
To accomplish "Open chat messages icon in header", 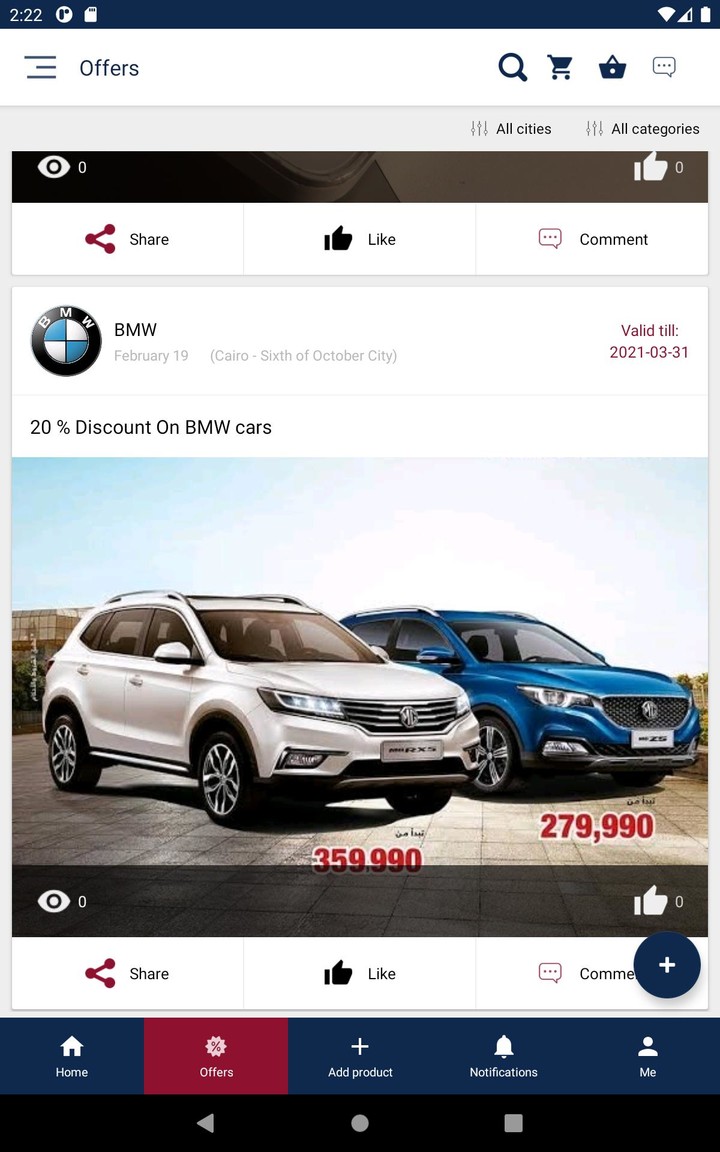I will [x=664, y=68].
